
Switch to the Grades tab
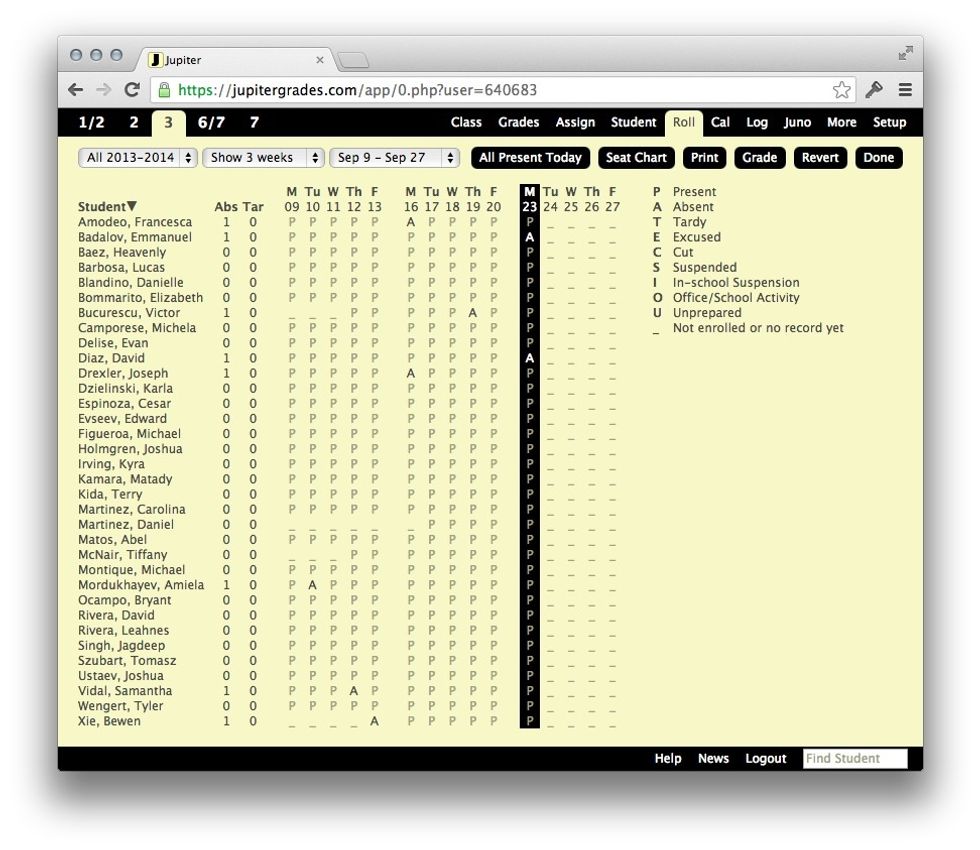click(x=518, y=123)
